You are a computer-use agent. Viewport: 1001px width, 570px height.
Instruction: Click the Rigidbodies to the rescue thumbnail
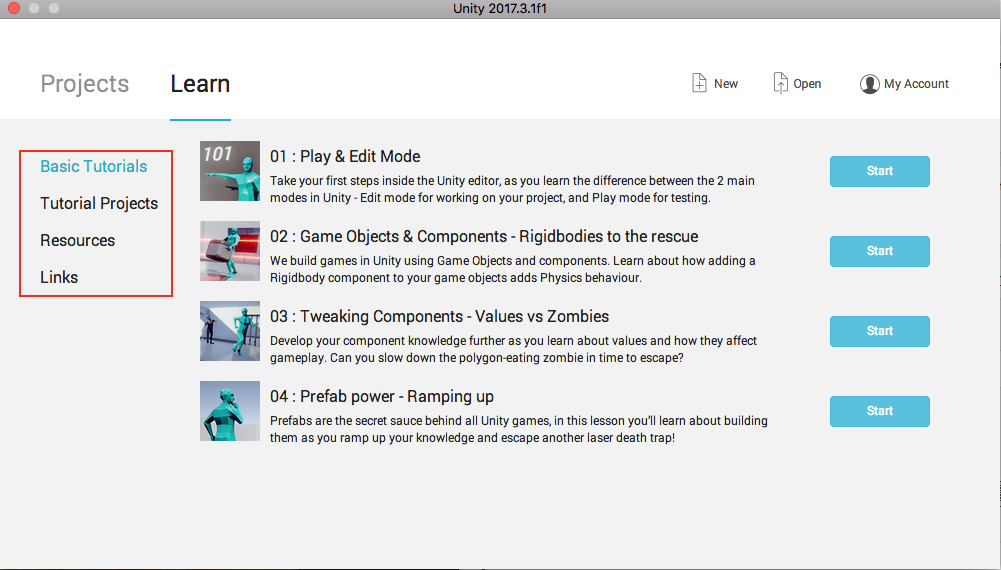pyautogui.click(x=230, y=251)
